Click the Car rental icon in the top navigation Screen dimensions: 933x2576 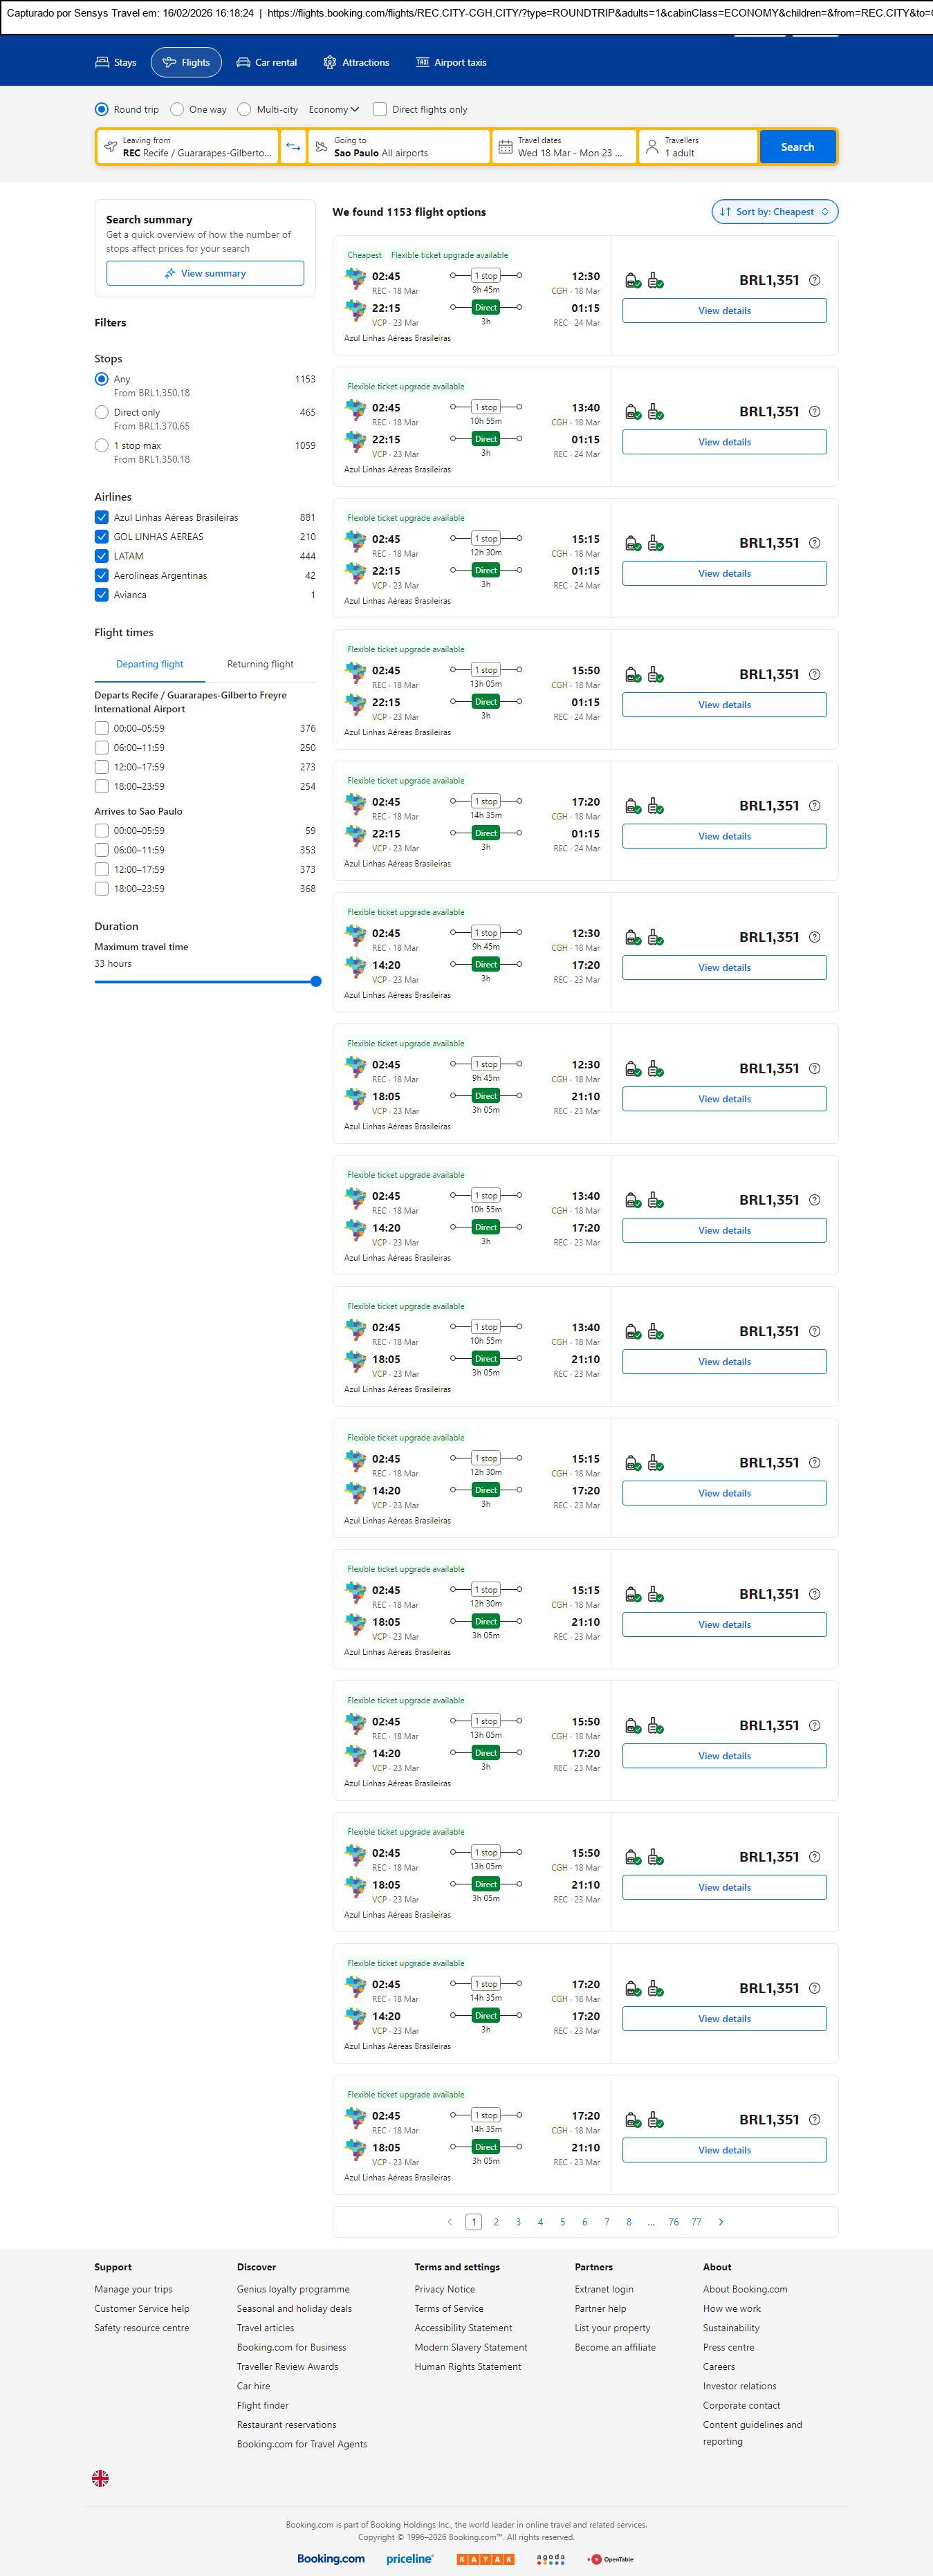(243, 62)
